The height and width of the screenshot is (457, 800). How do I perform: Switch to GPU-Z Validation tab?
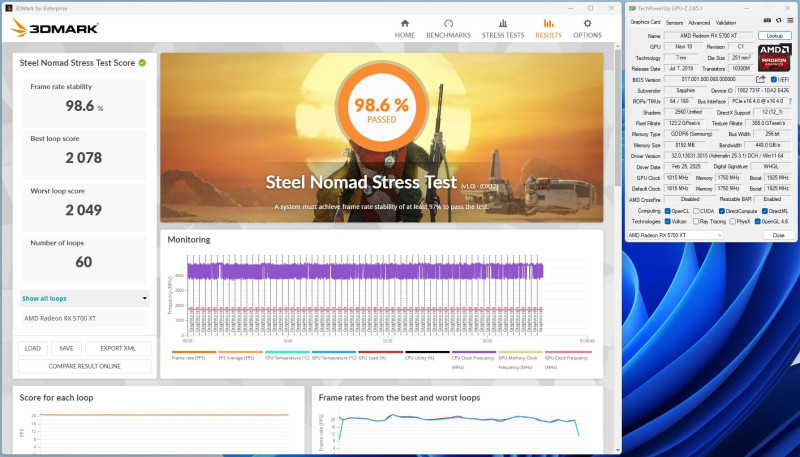click(726, 22)
